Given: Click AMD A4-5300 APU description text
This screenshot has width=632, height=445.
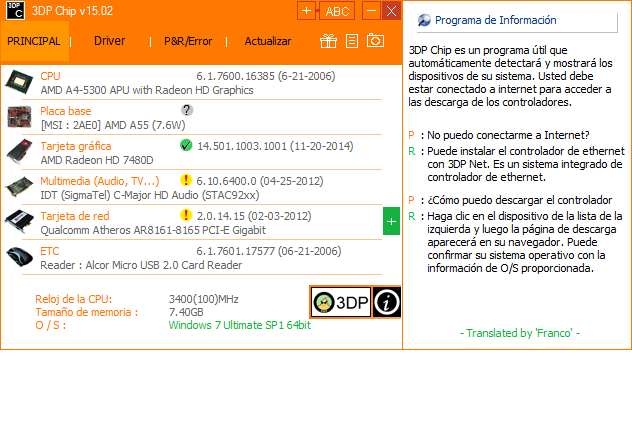Looking at the screenshot, I should (x=147, y=90).
